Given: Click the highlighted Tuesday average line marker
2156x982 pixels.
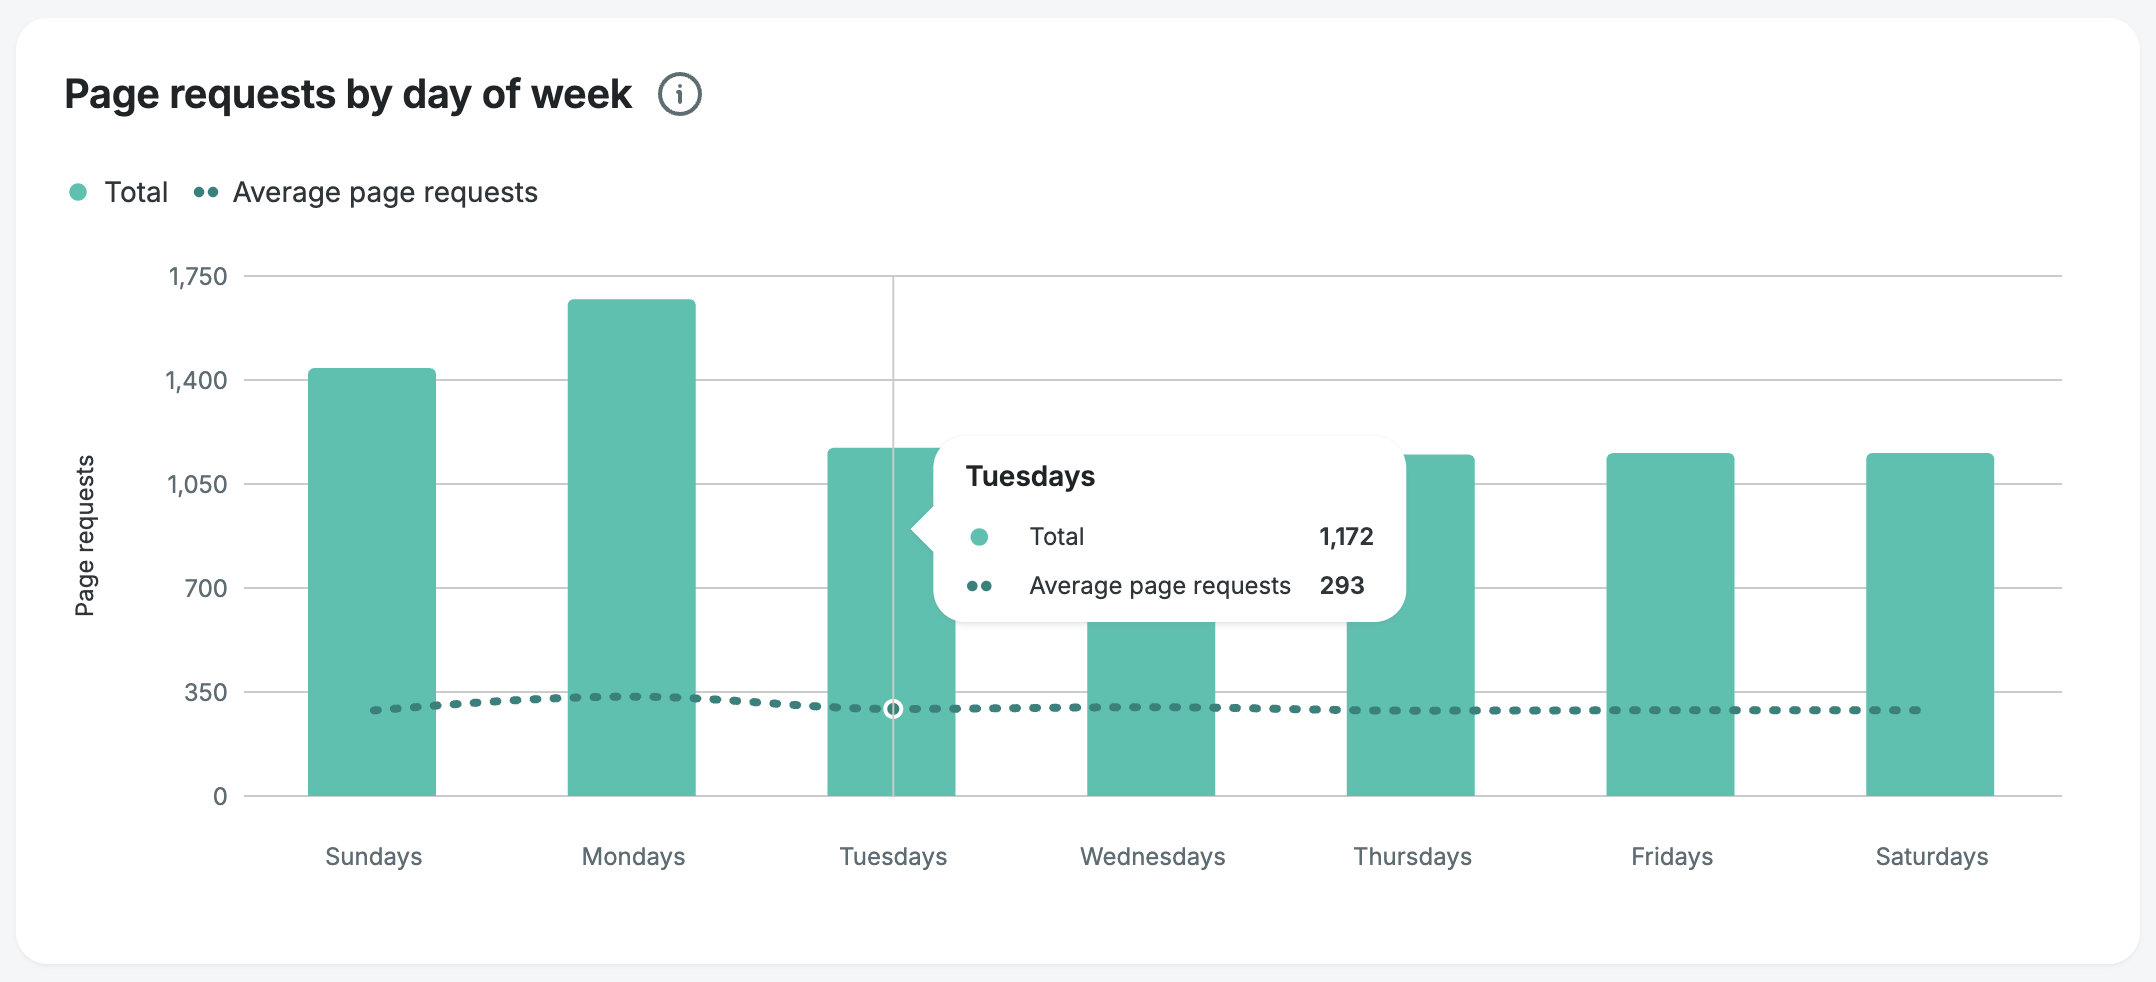Looking at the screenshot, I should [893, 709].
